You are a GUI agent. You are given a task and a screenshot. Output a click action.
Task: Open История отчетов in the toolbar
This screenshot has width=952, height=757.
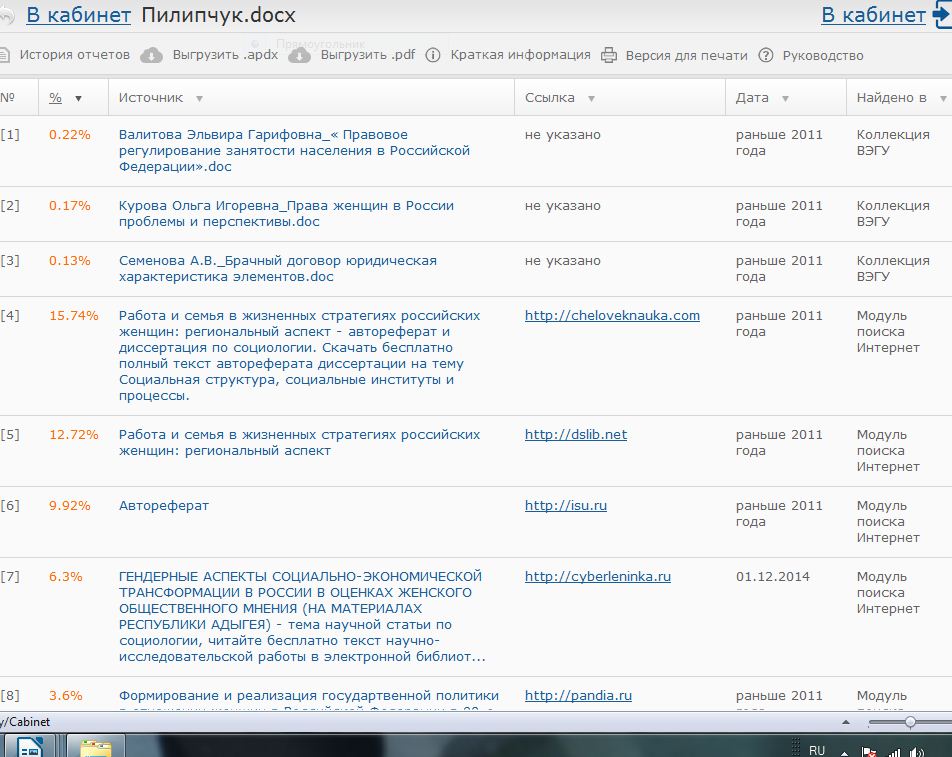[74, 55]
